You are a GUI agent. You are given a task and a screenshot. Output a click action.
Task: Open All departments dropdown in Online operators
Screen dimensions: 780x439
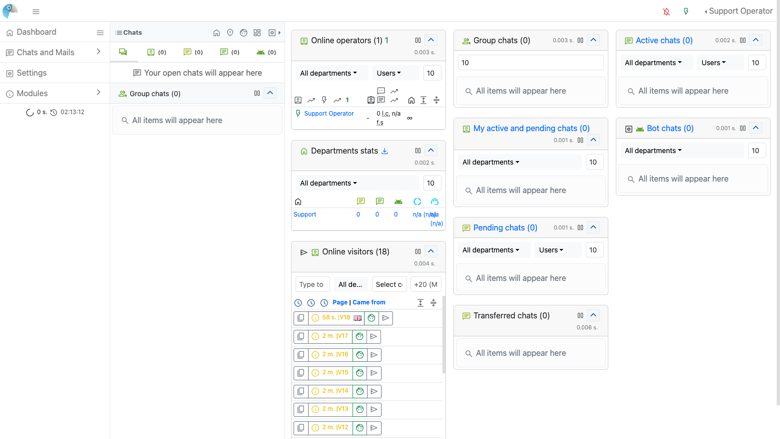point(328,73)
